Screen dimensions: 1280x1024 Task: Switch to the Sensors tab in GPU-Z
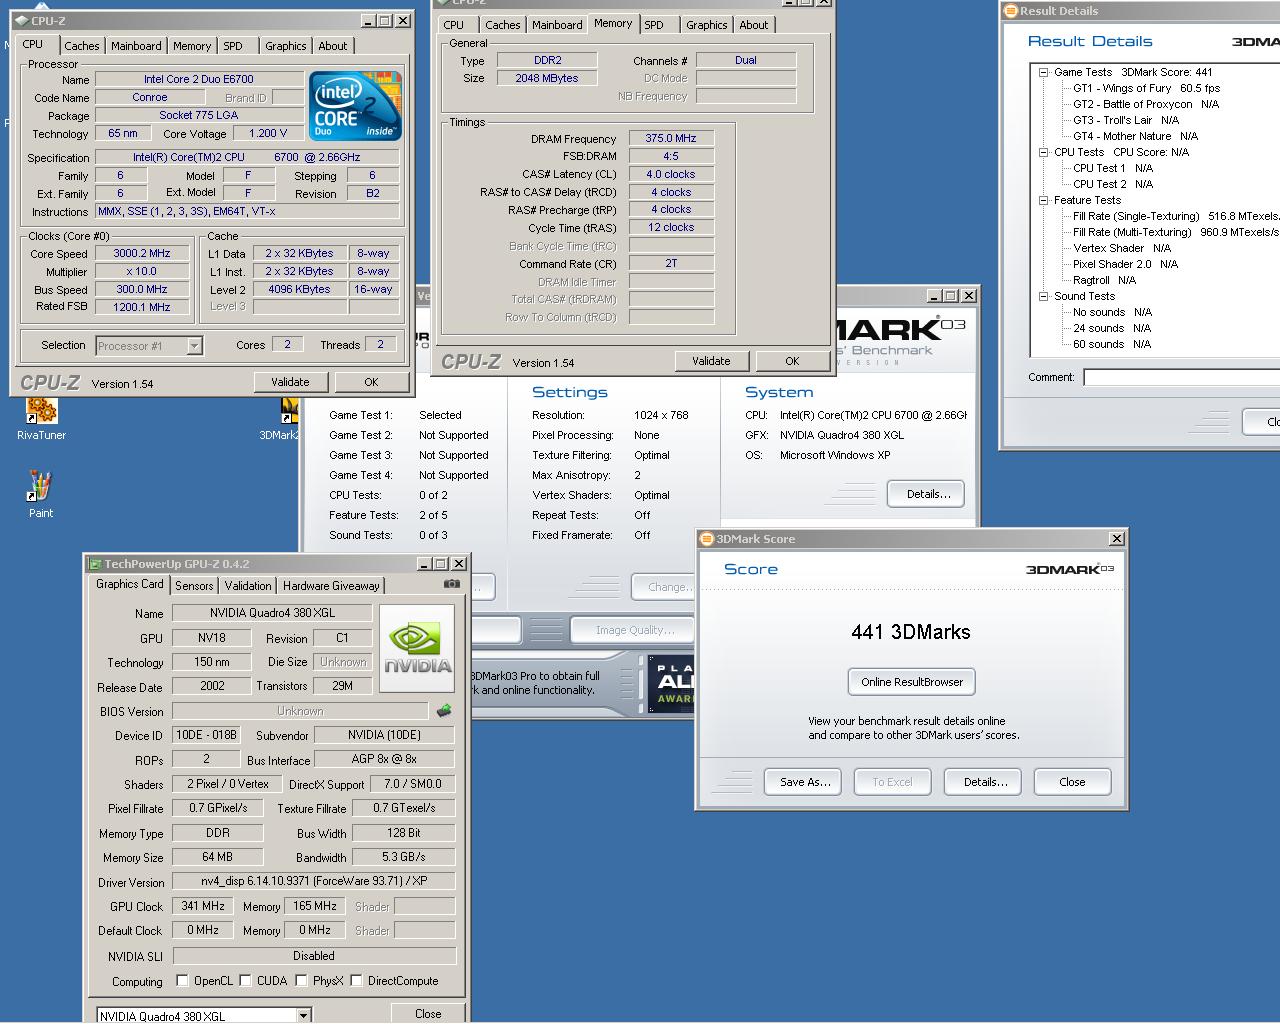[x=194, y=586]
